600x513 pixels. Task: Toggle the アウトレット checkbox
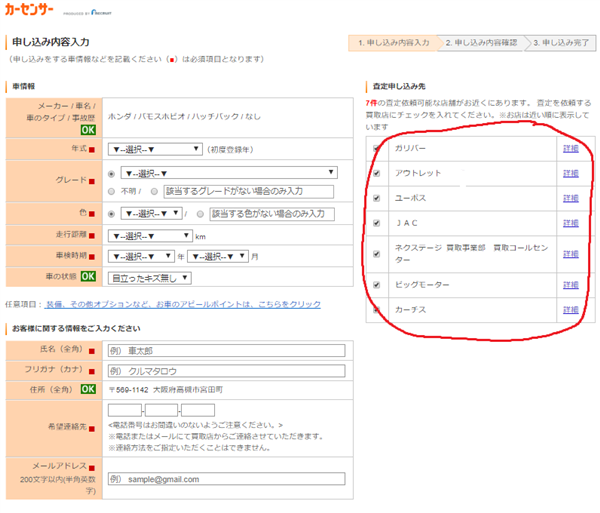376,172
